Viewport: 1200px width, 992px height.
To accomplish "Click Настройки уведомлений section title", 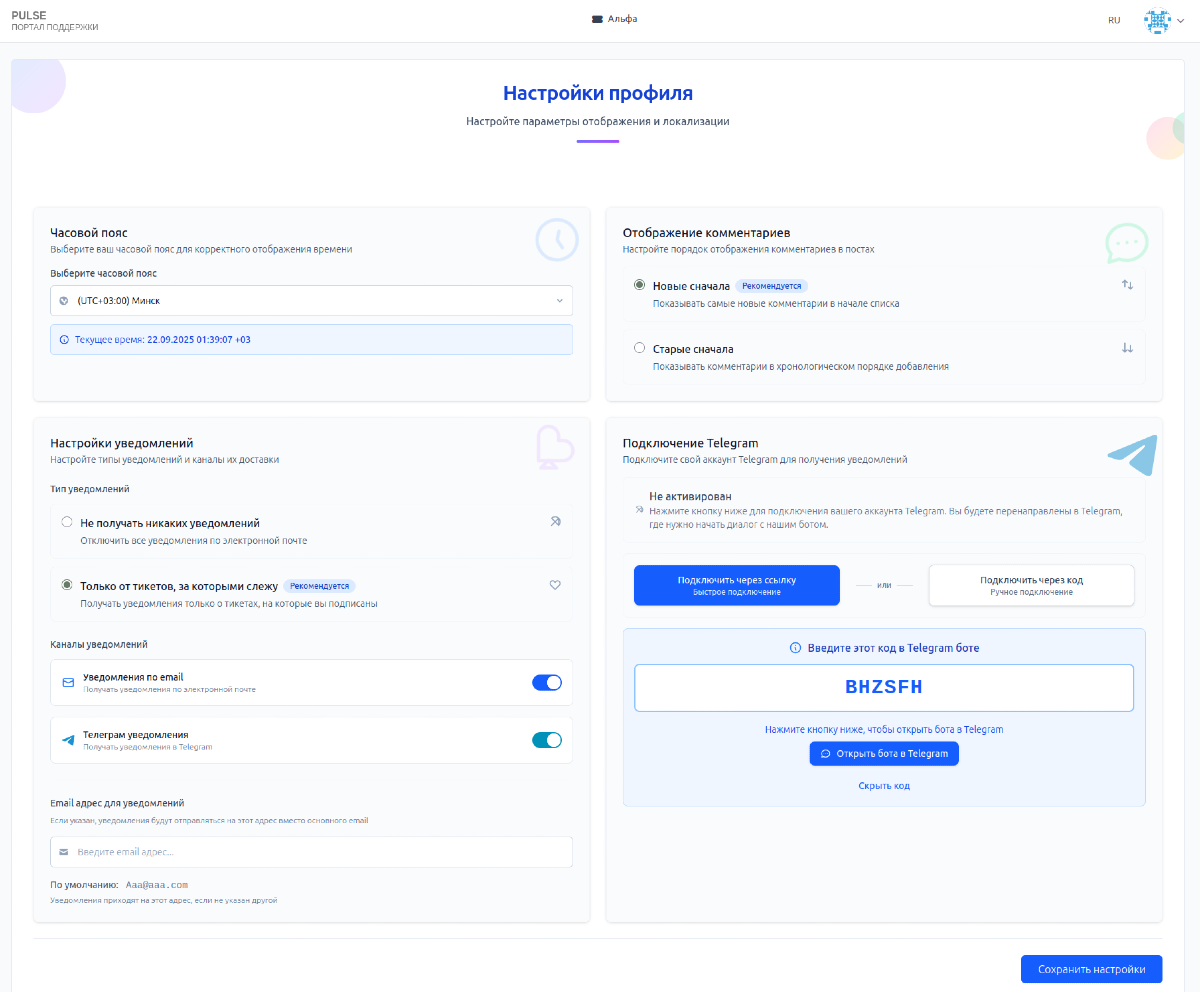I will (x=122, y=443).
